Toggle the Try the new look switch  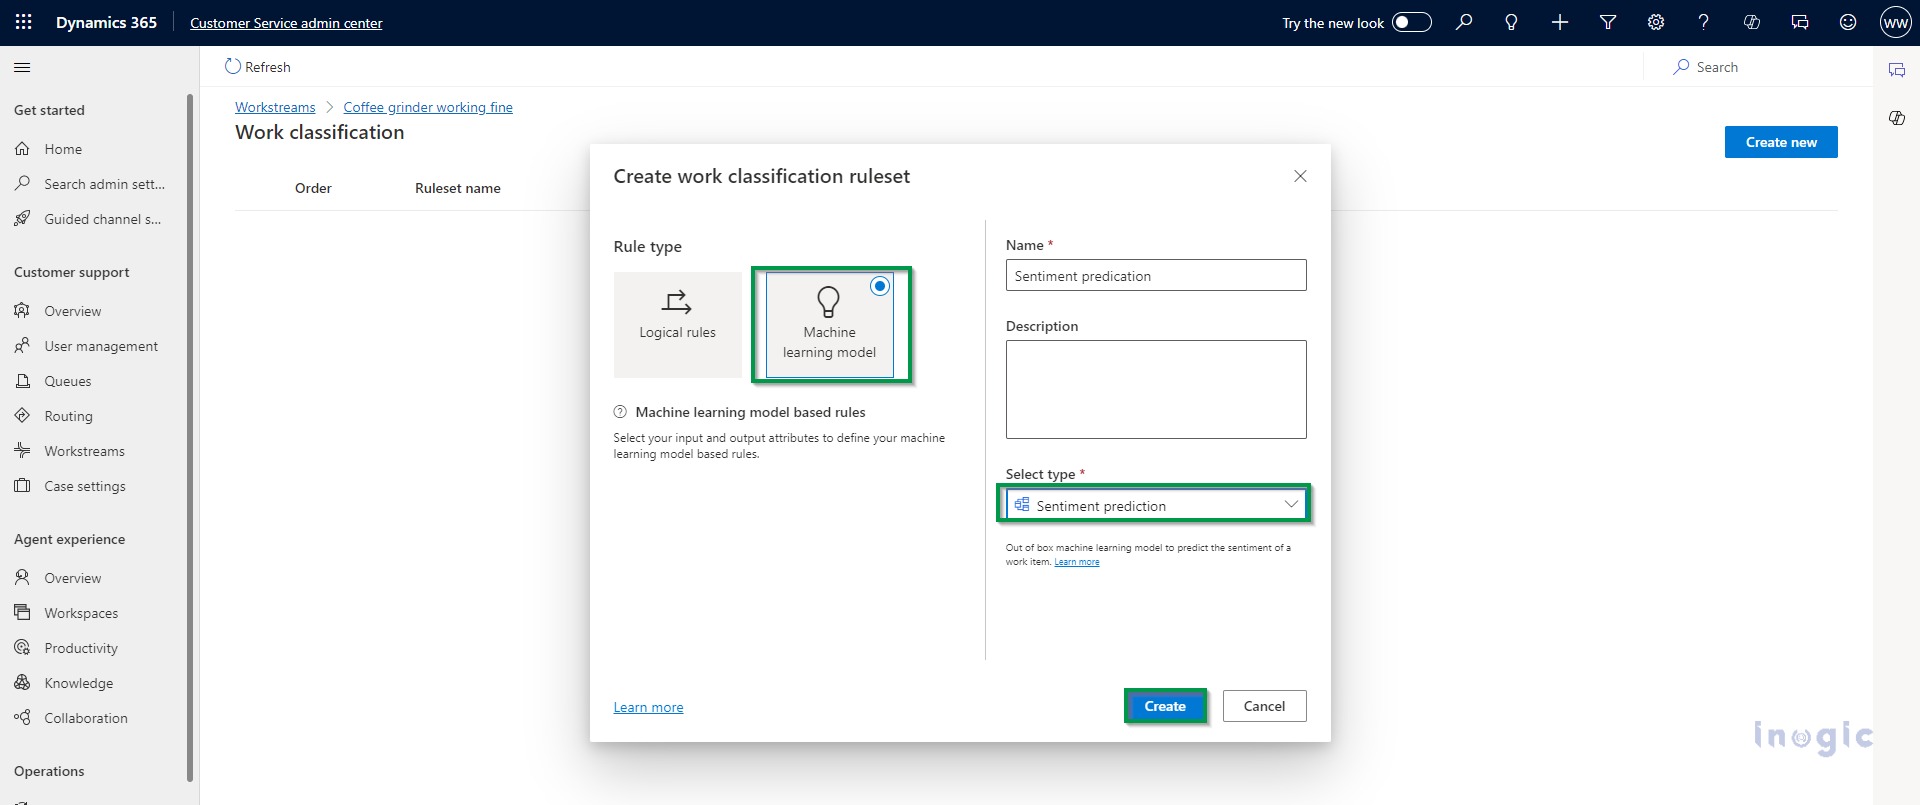click(1411, 22)
